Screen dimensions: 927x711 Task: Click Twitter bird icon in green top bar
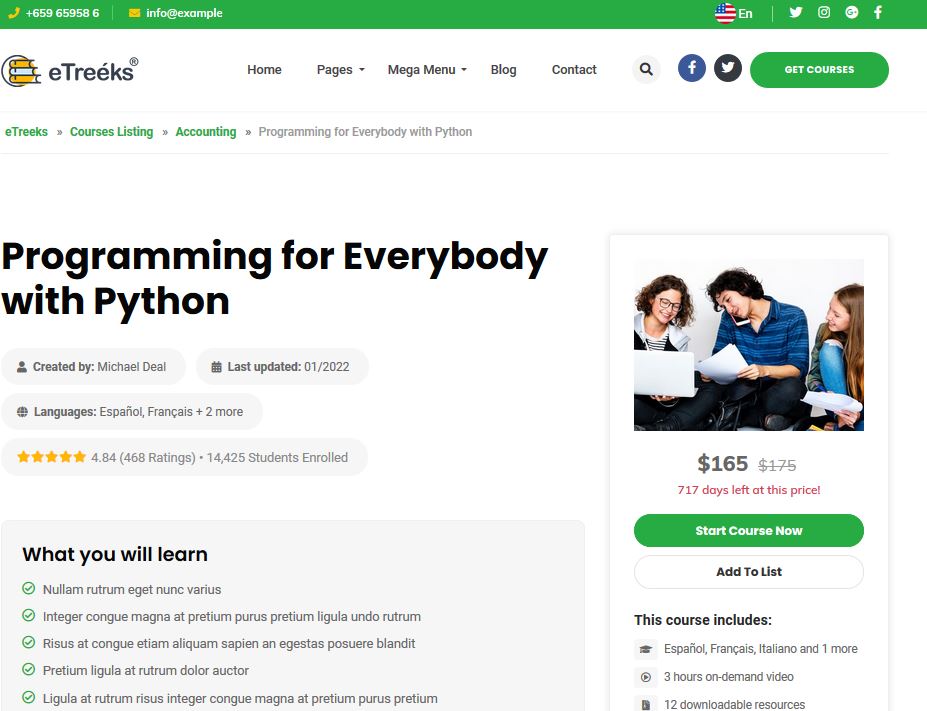click(796, 12)
